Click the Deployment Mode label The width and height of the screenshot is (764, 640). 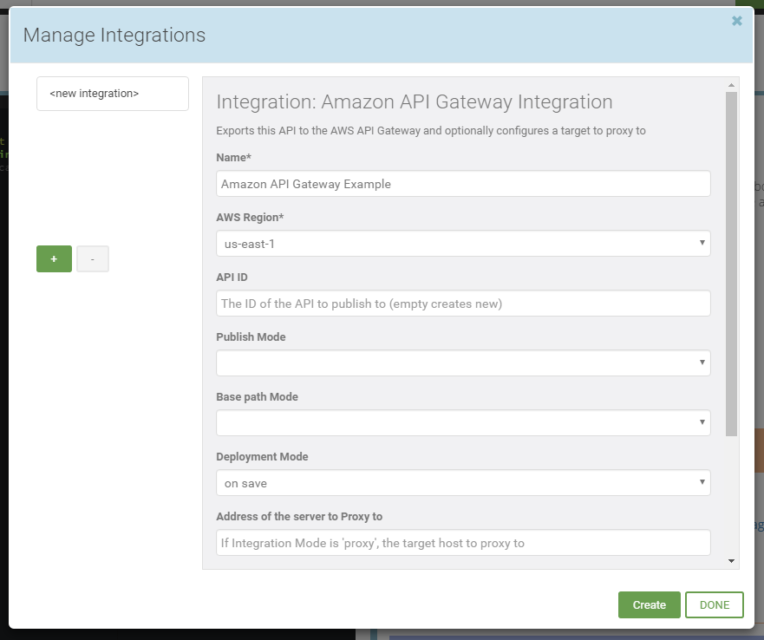(262, 457)
